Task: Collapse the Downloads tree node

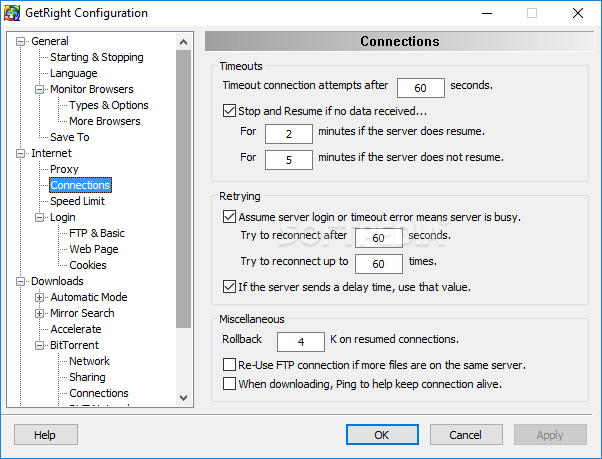Action: (20, 282)
